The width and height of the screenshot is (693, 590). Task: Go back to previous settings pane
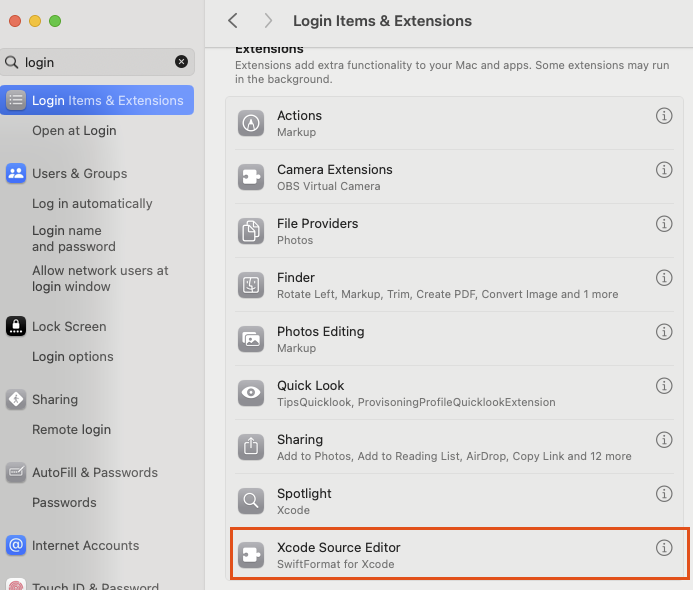233,20
